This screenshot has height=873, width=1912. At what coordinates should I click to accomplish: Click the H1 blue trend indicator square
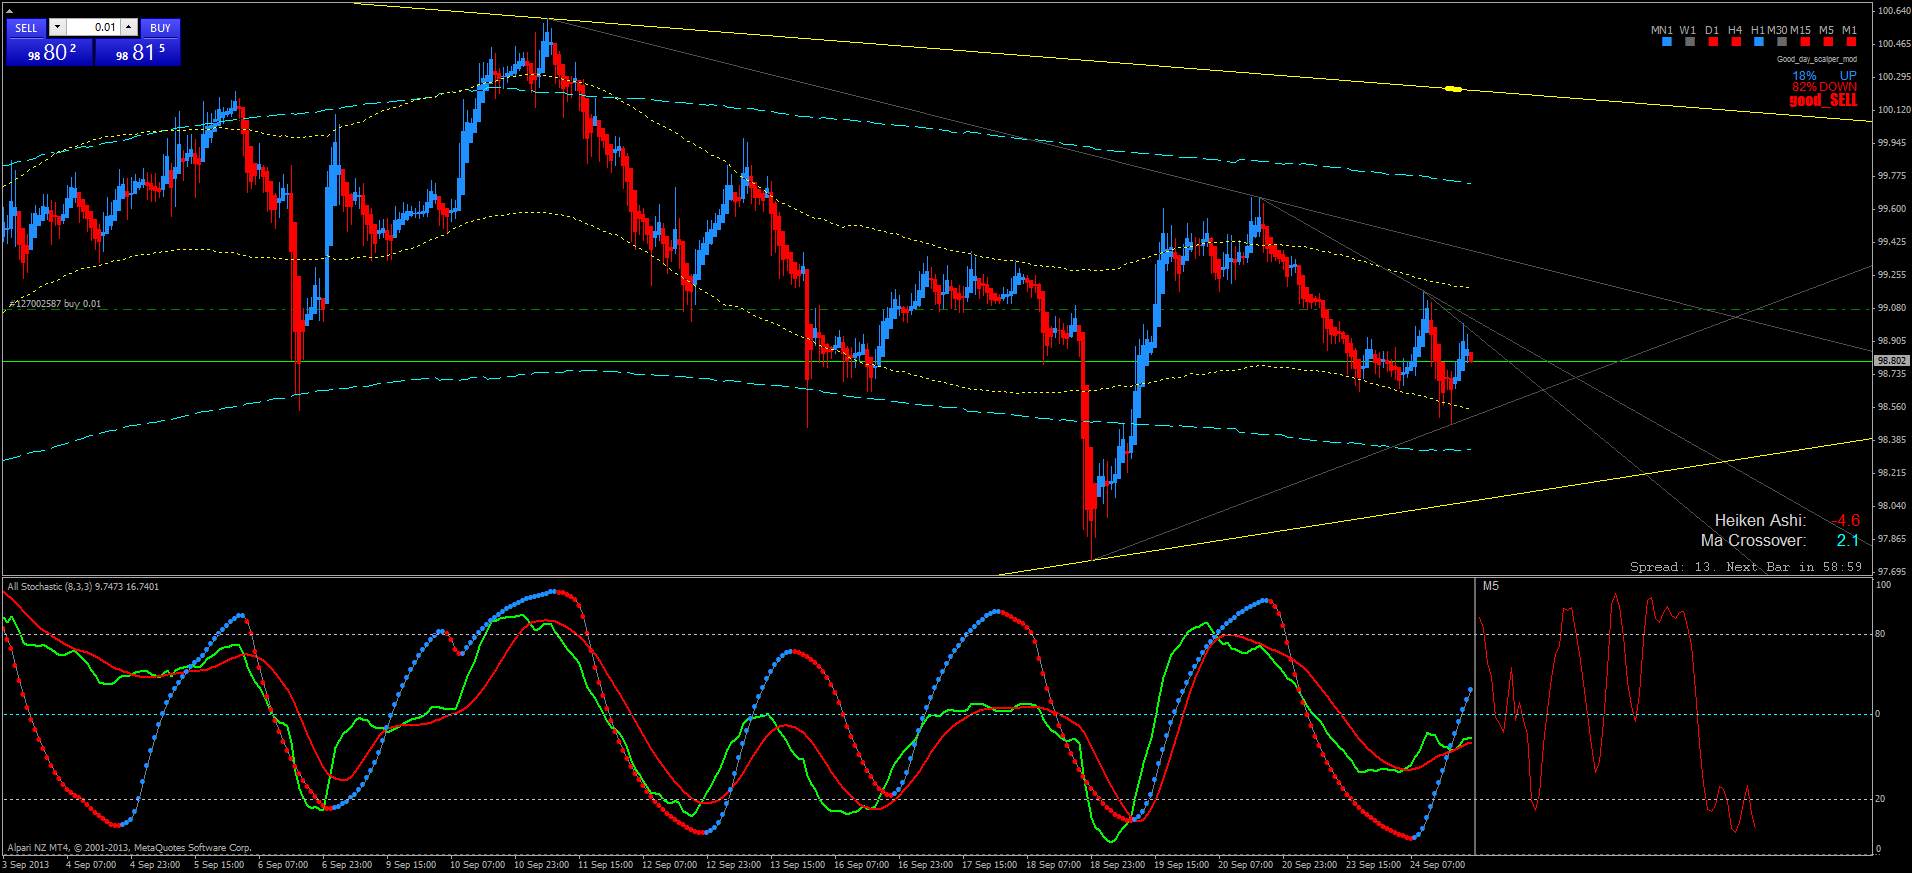[x=1759, y=42]
